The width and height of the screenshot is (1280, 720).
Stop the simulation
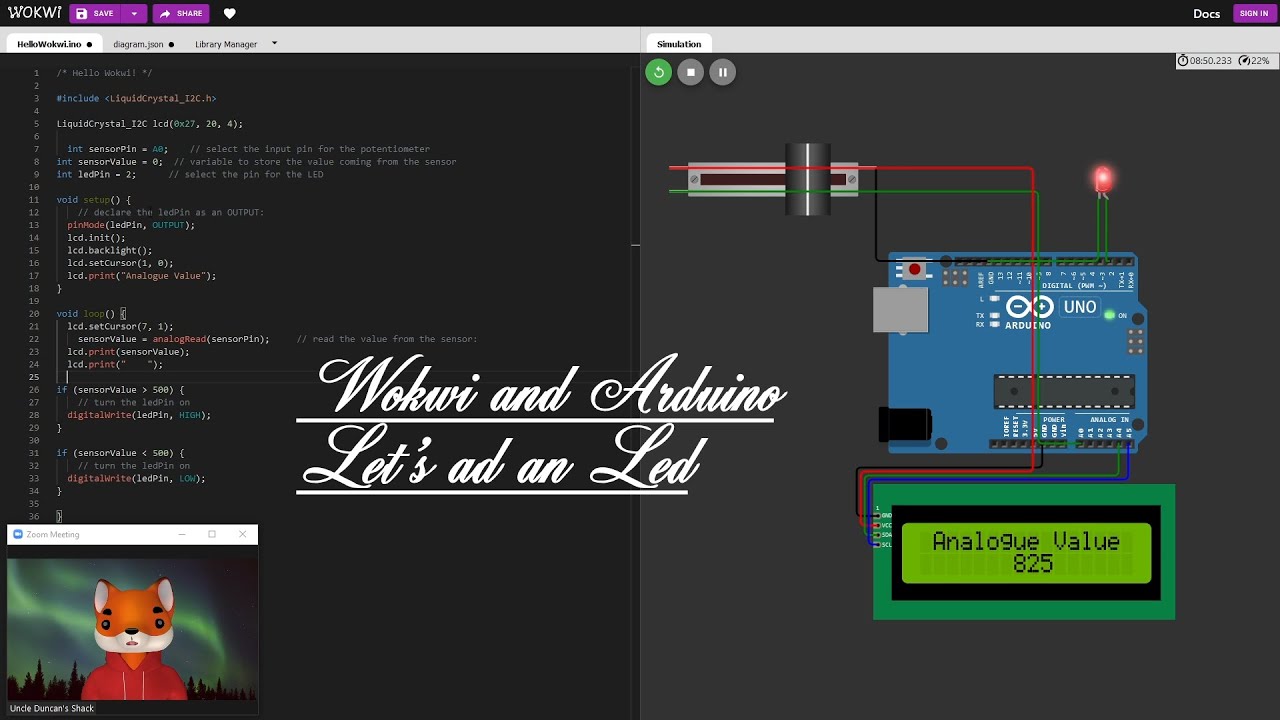690,72
